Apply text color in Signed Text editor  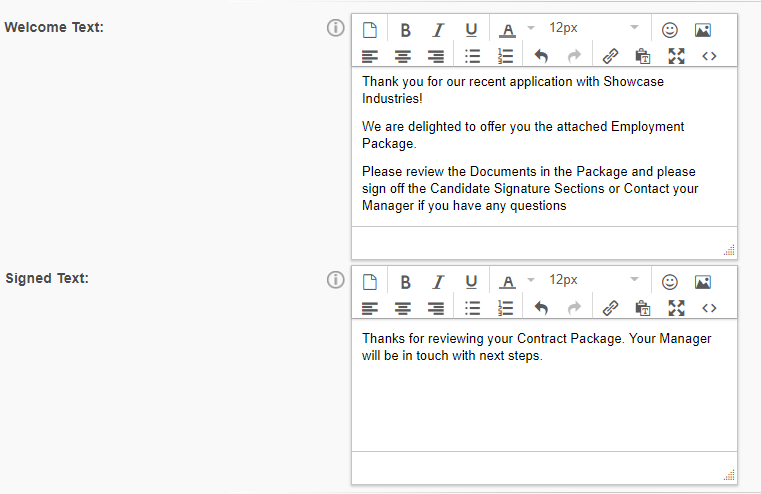point(508,282)
